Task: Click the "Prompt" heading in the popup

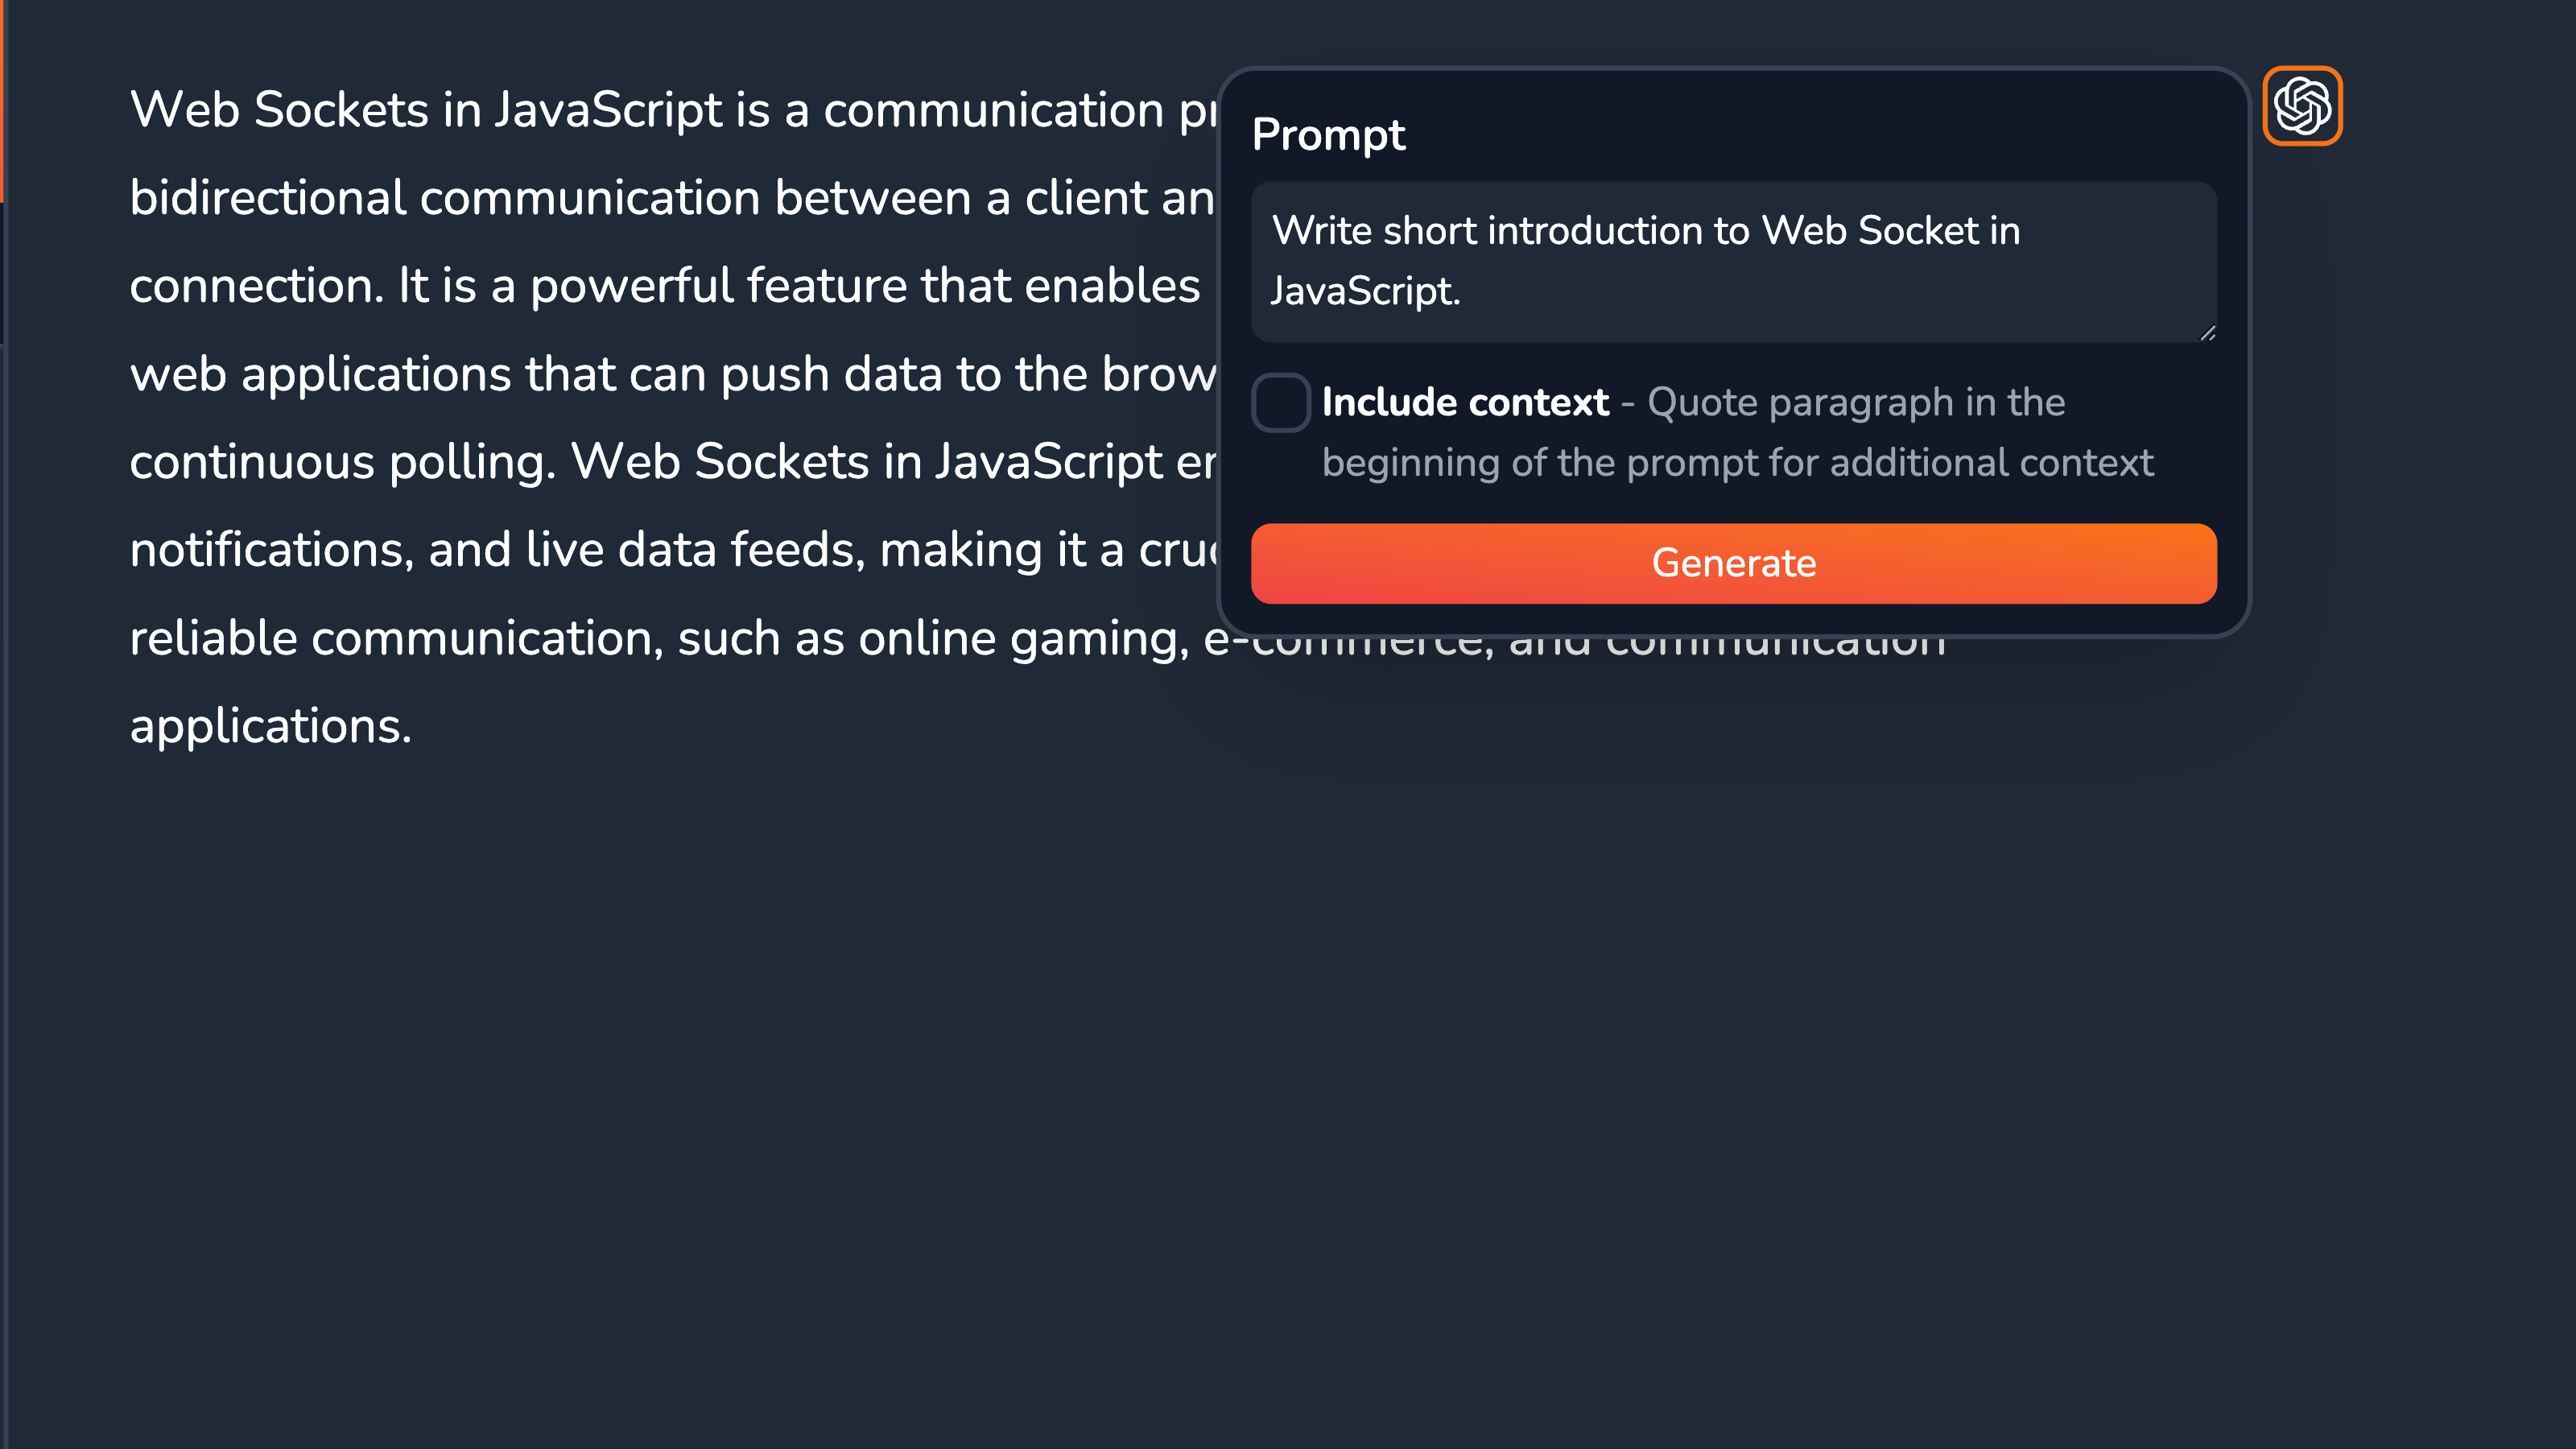Action: (x=1328, y=134)
